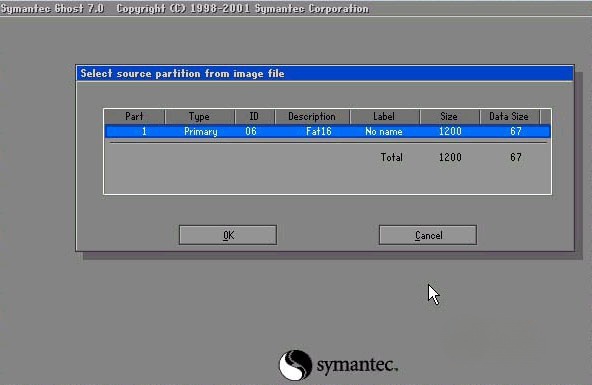The image size is (592, 385).
Task: Click the Data Size column header
Action: tap(509, 116)
